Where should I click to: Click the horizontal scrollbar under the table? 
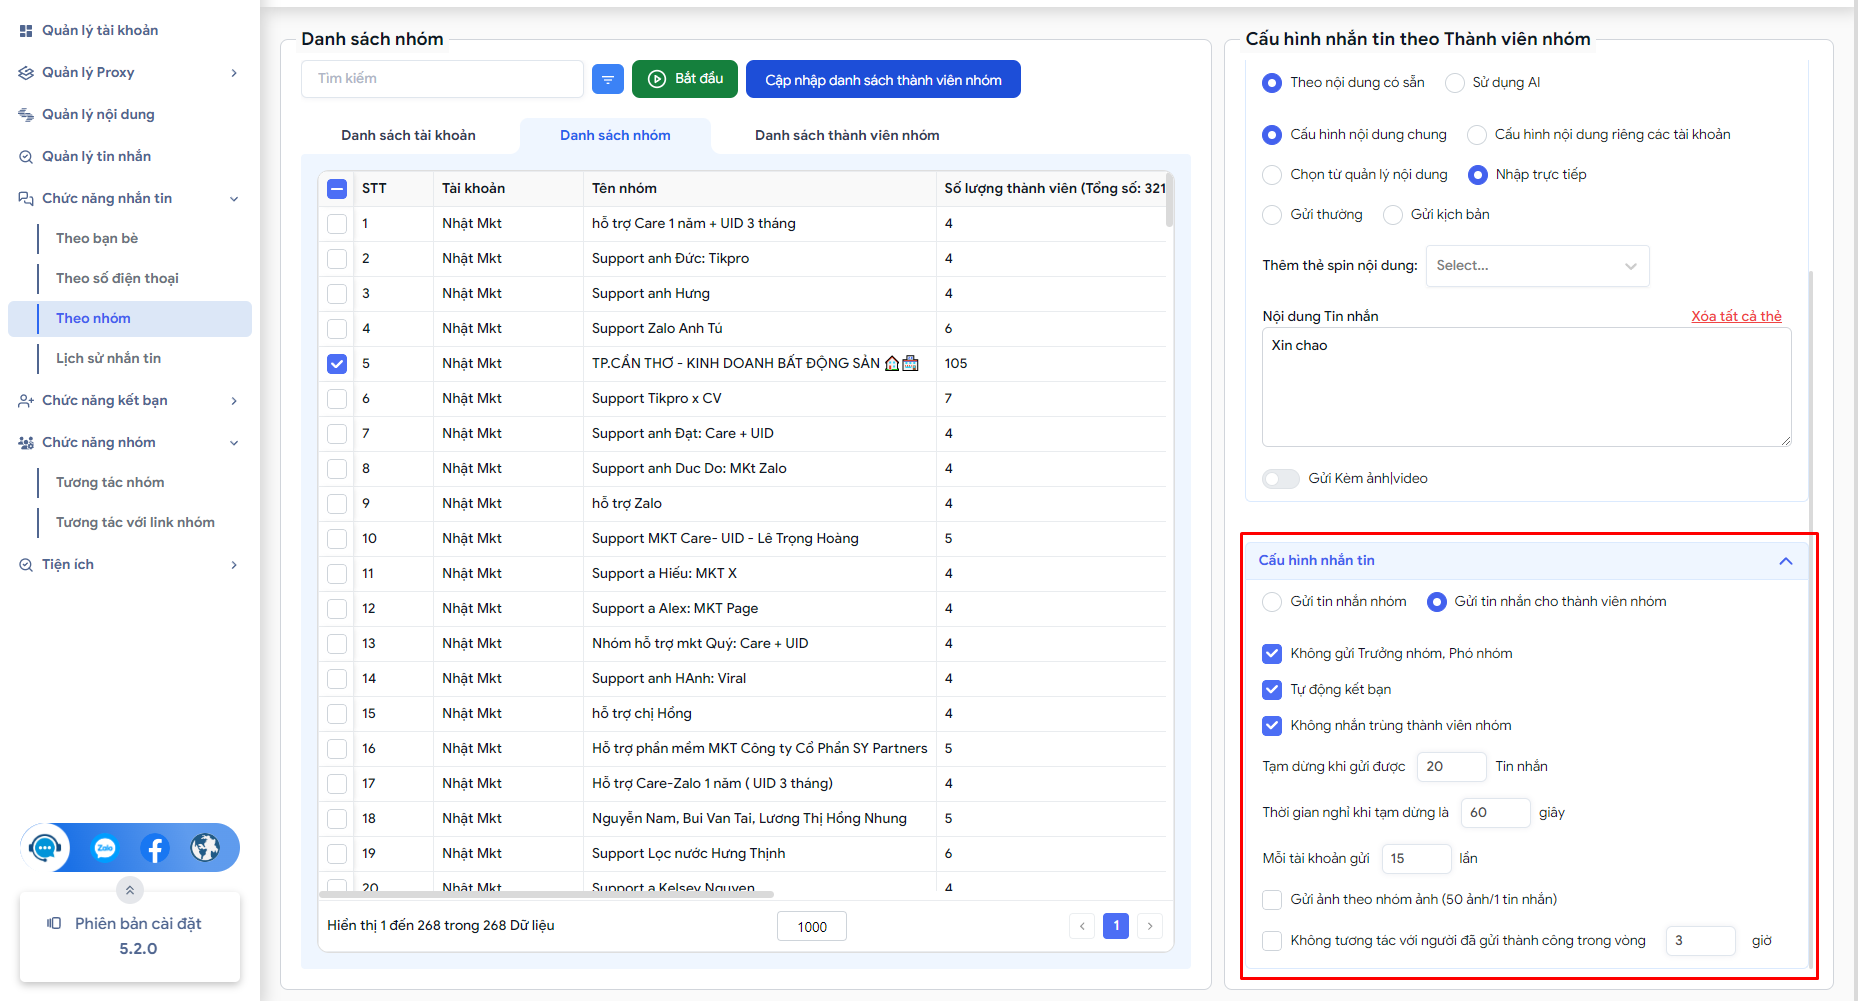point(546,894)
